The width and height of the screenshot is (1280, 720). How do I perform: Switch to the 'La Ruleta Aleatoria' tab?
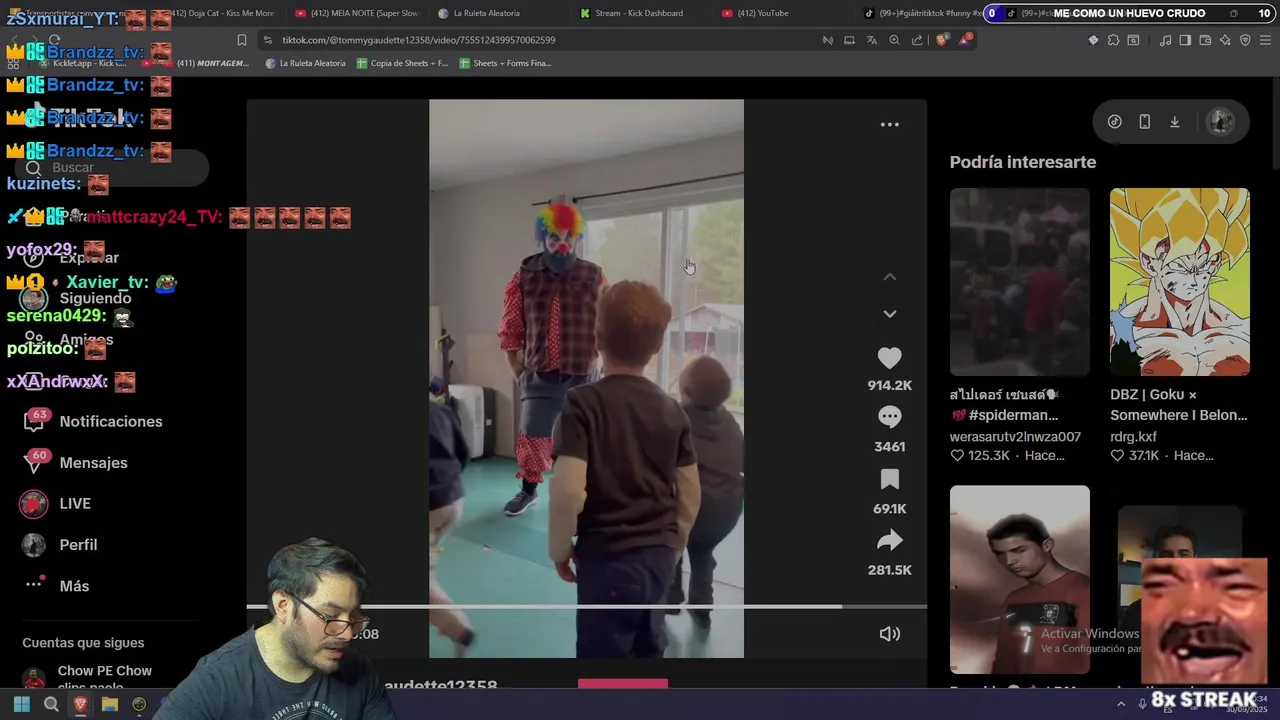pyautogui.click(x=480, y=13)
